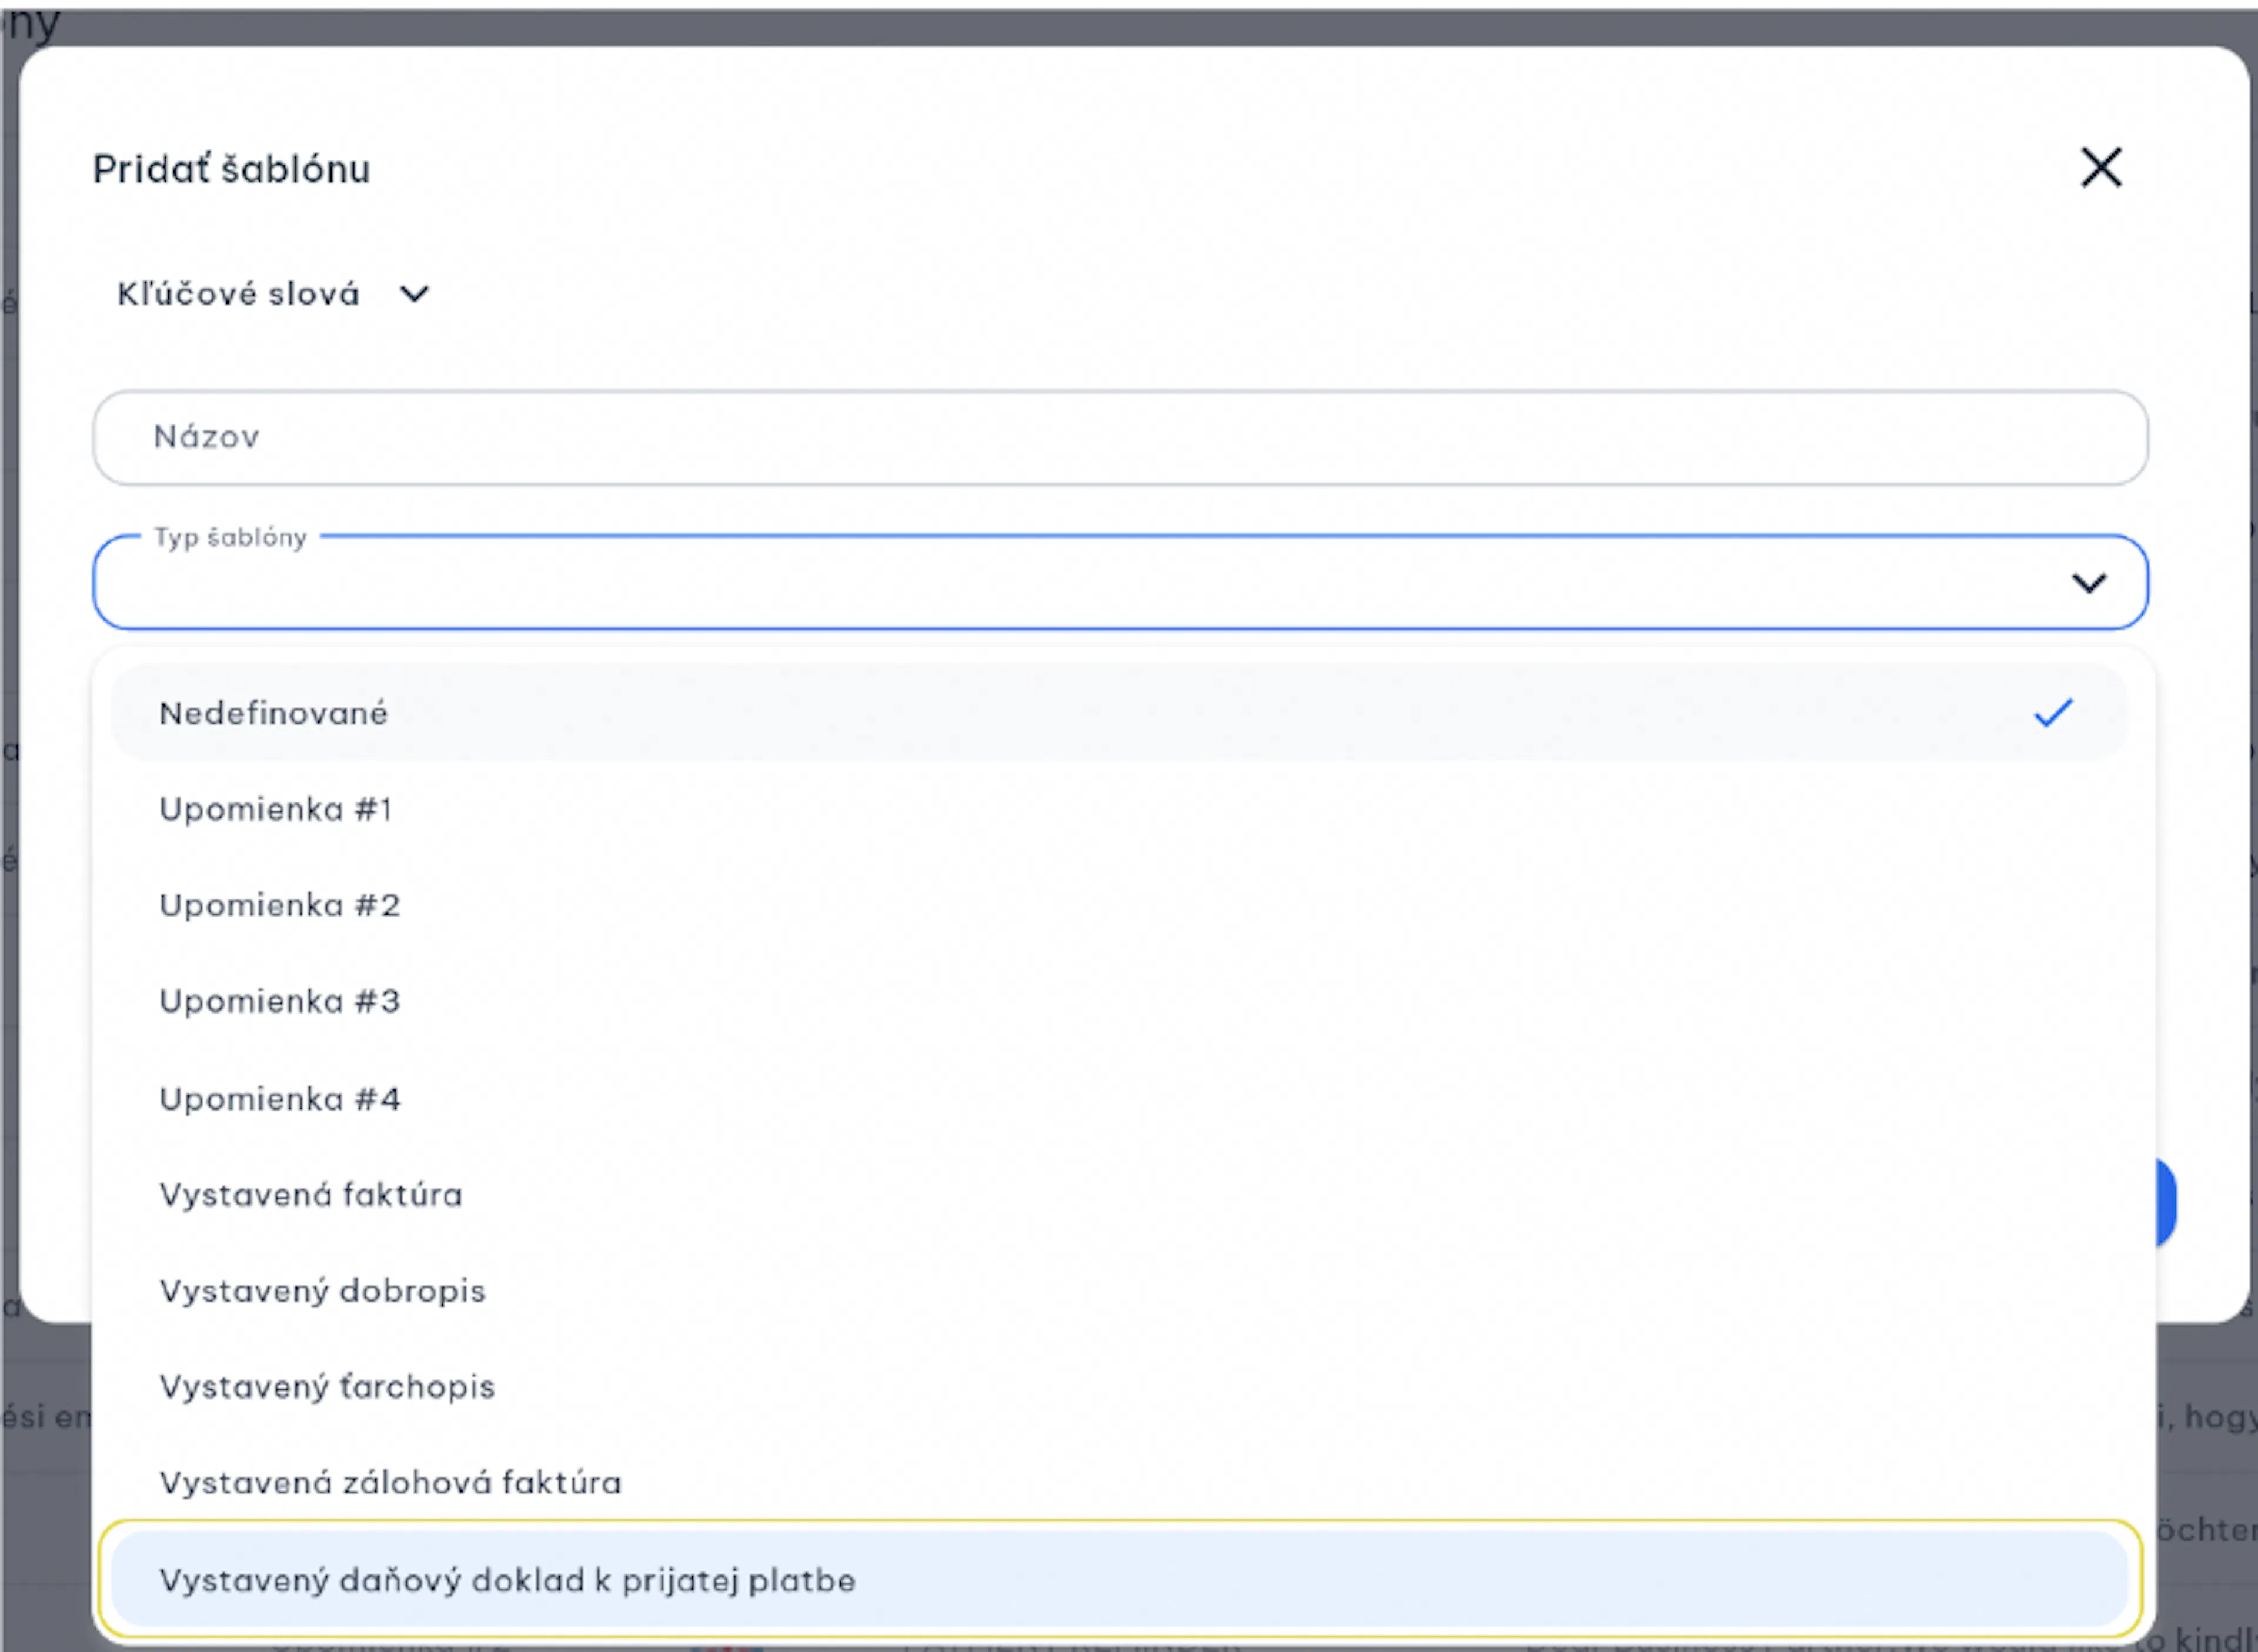Click the Názov input field
Image resolution: width=2258 pixels, height=1652 pixels.
(x=1120, y=437)
